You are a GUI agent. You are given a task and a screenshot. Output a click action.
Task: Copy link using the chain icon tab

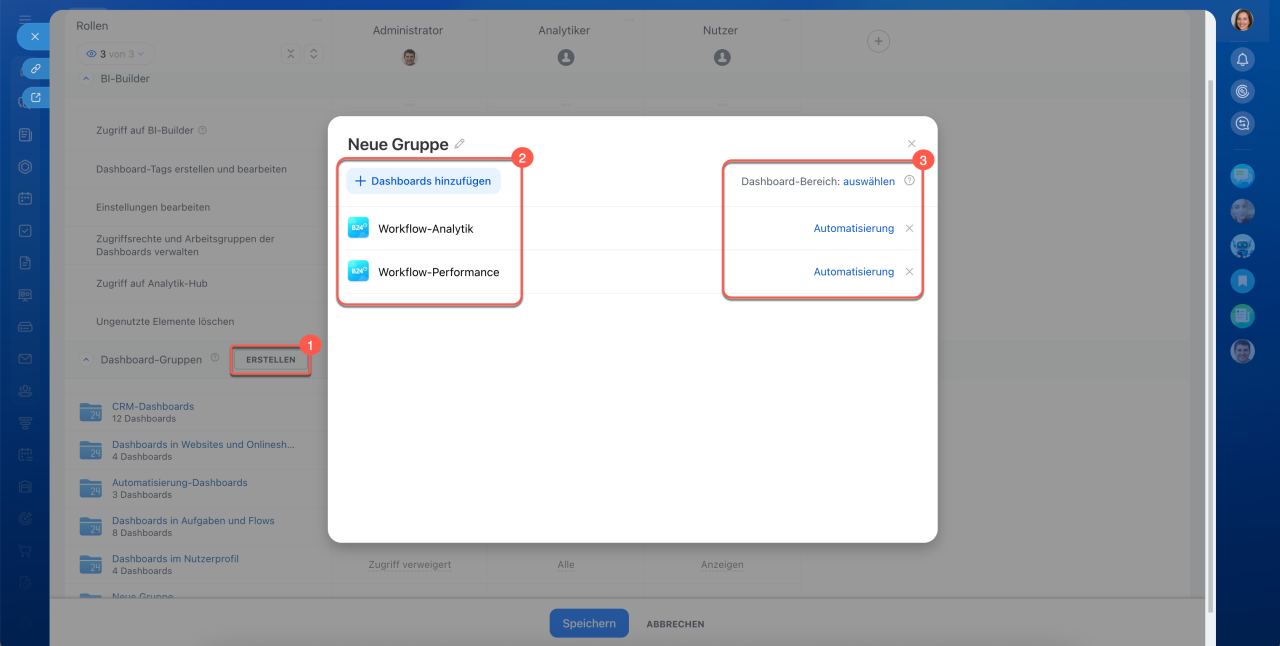(36, 68)
